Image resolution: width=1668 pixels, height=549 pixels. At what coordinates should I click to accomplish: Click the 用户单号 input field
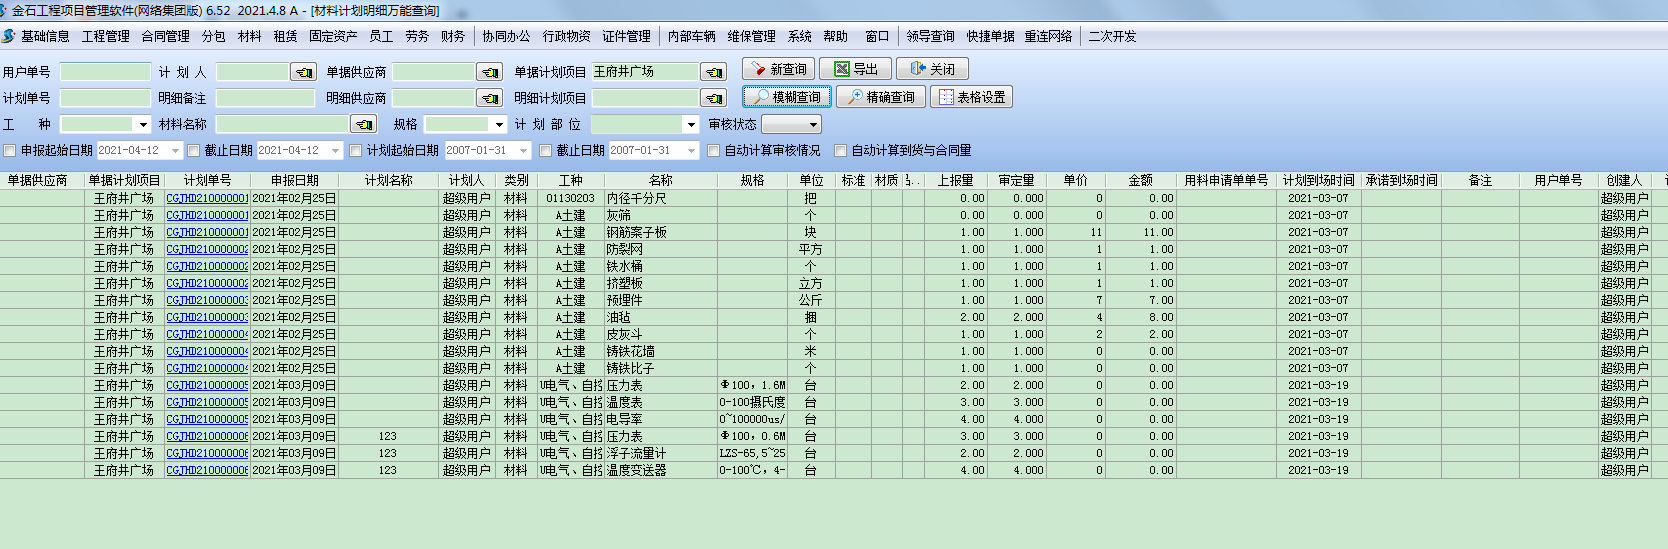click(105, 72)
